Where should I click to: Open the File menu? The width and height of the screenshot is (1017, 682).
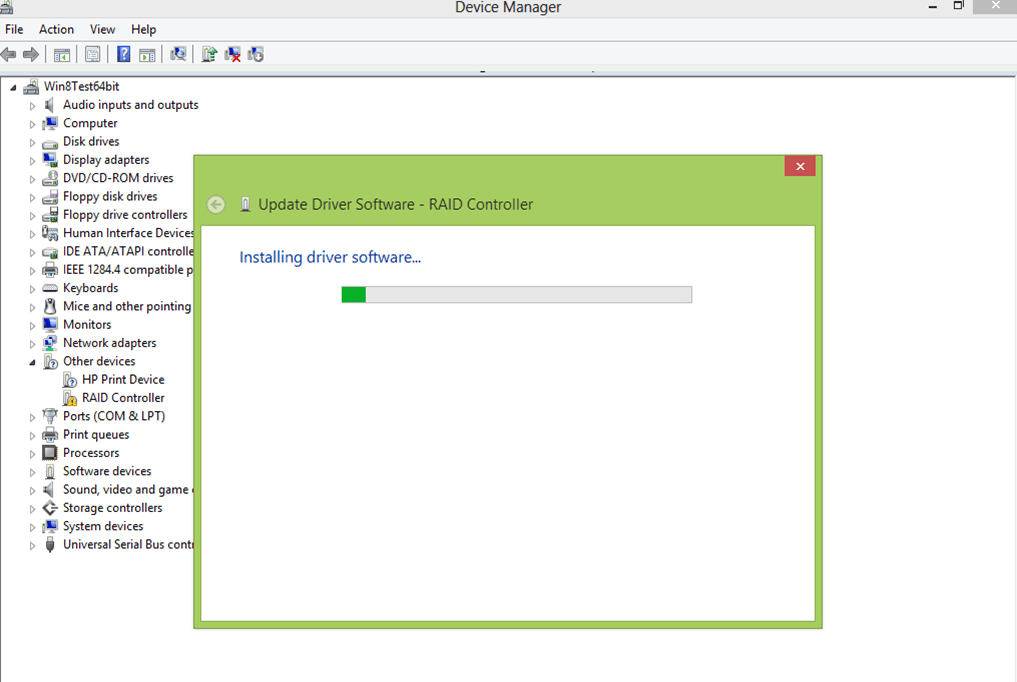click(14, 29)
